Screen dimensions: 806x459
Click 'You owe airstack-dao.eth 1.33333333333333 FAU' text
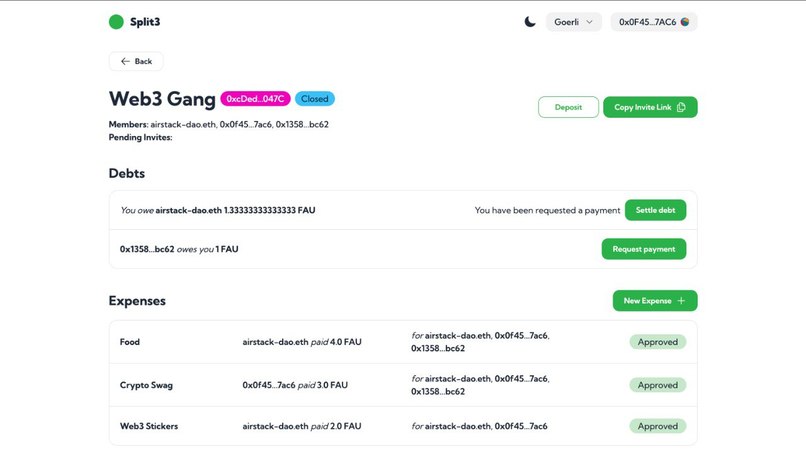217,210
